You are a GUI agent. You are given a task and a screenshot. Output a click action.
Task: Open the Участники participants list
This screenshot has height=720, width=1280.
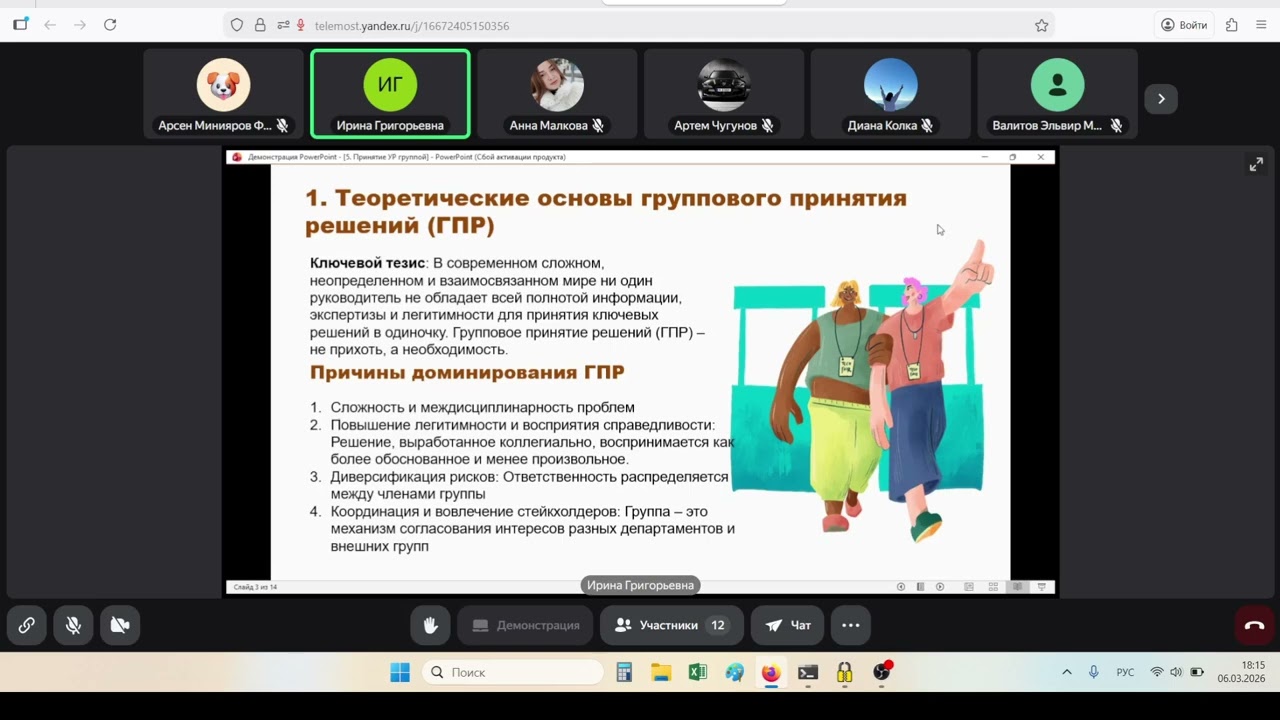pyautogui.click(x=671, y=625)
